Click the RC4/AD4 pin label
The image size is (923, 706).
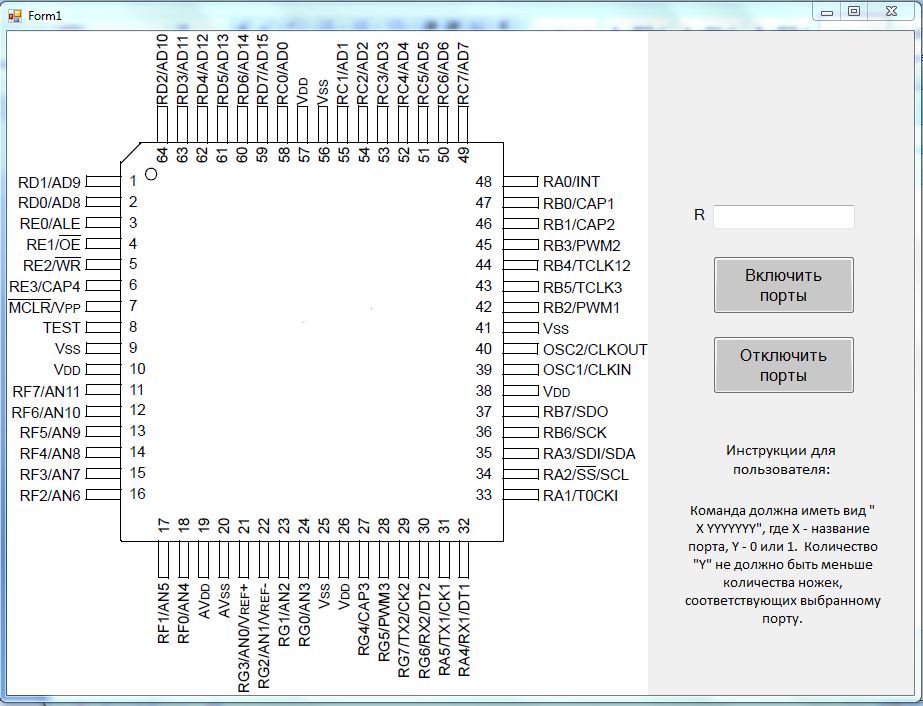403,74
